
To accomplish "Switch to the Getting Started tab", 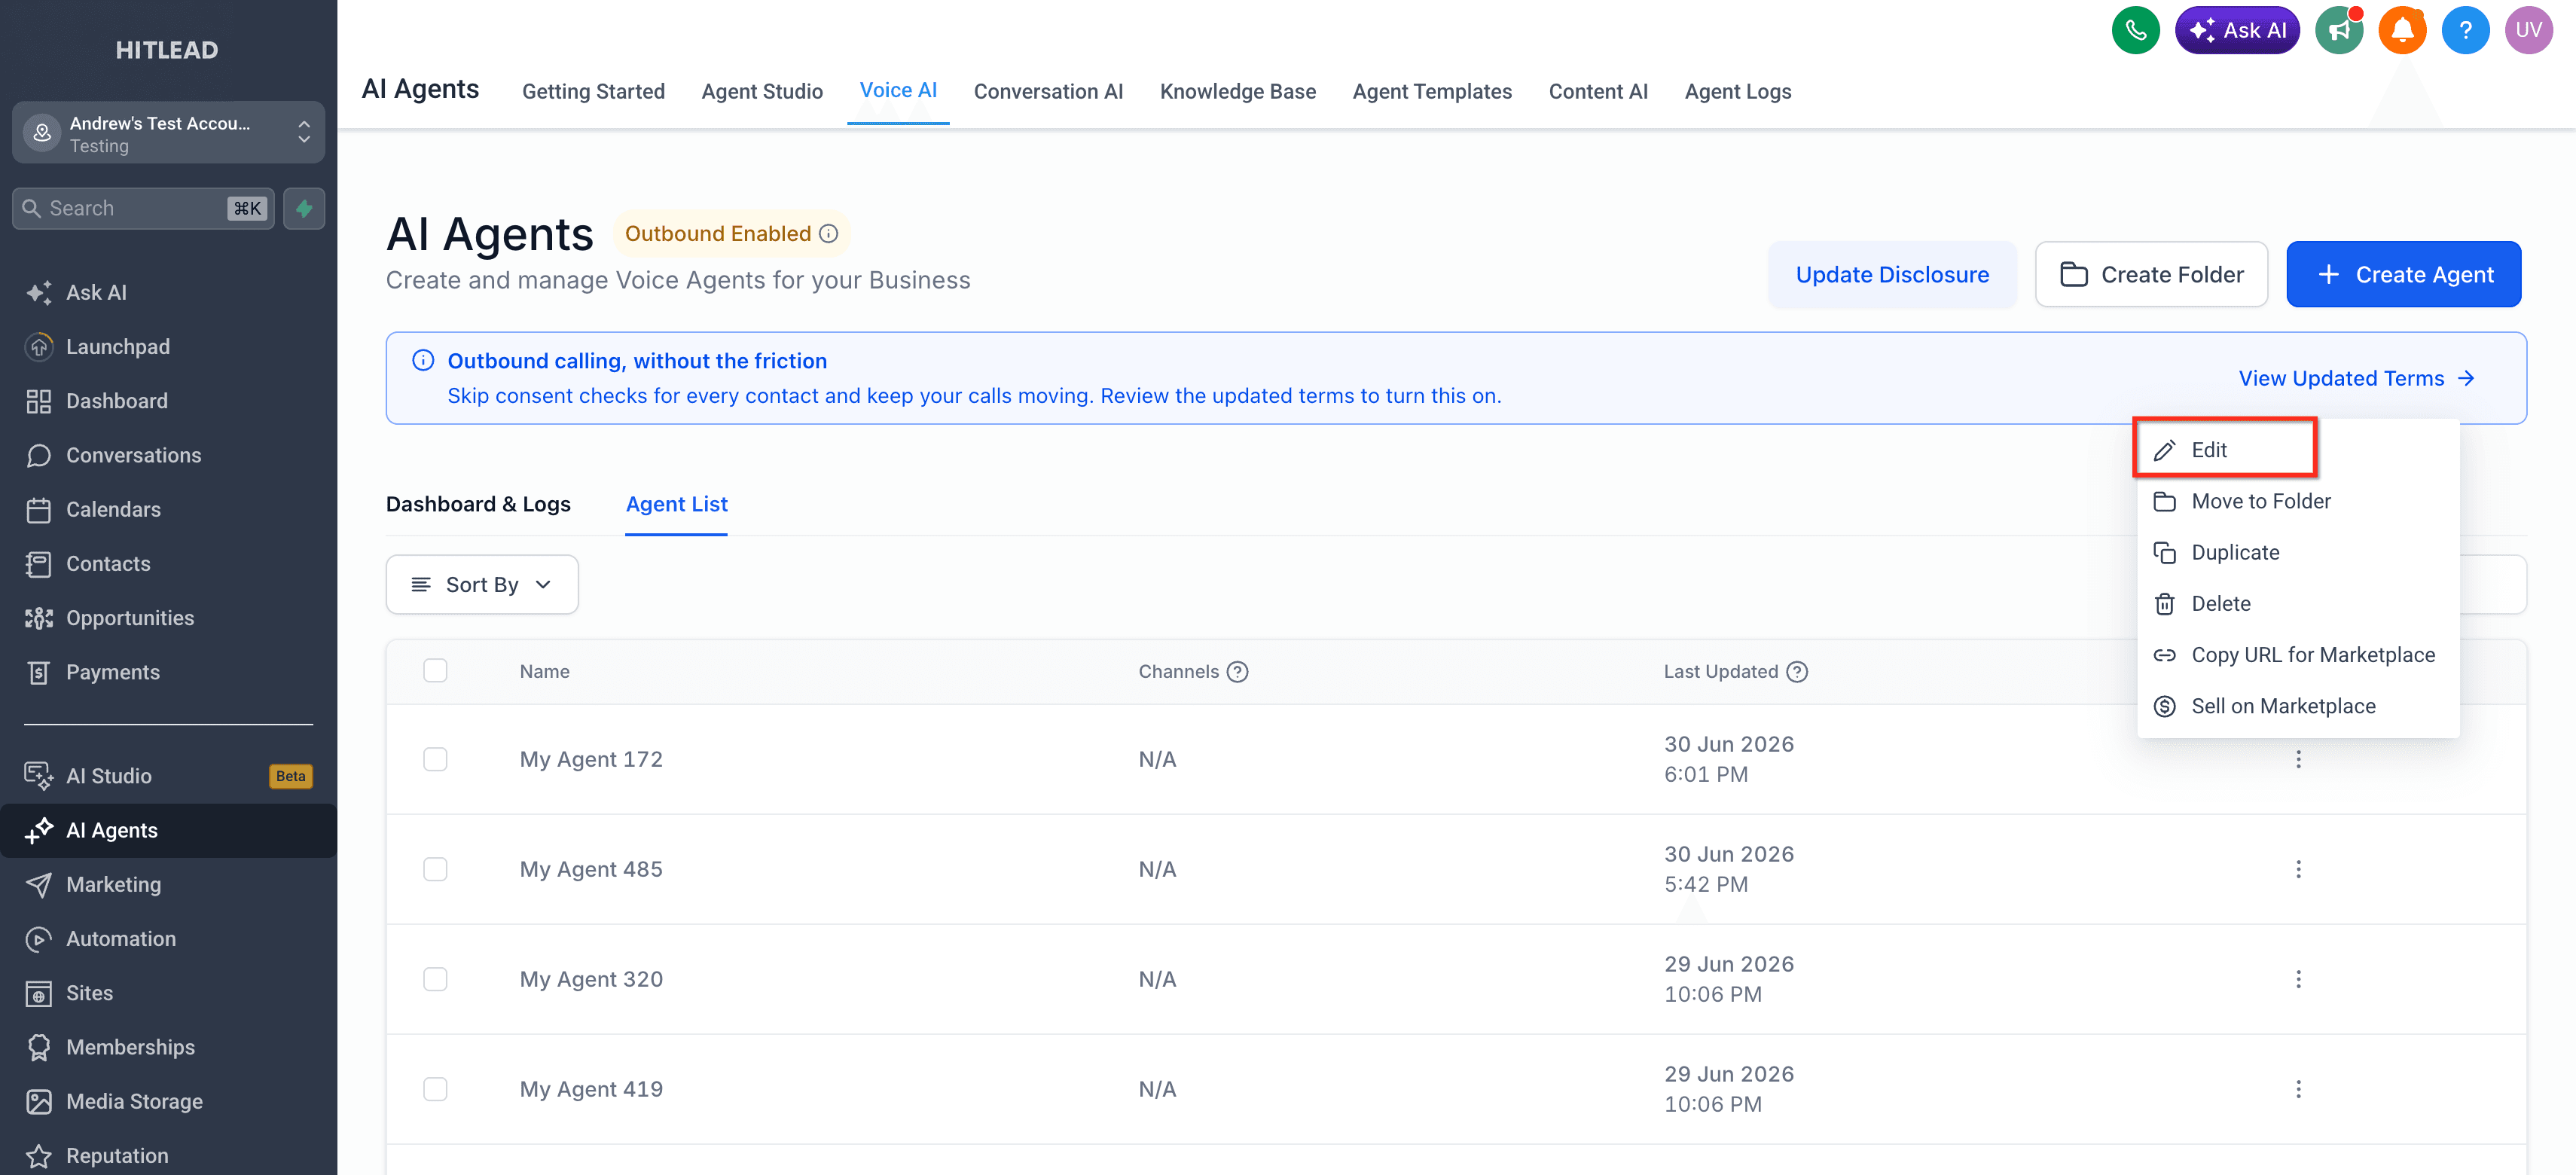I will coord(593,91).
